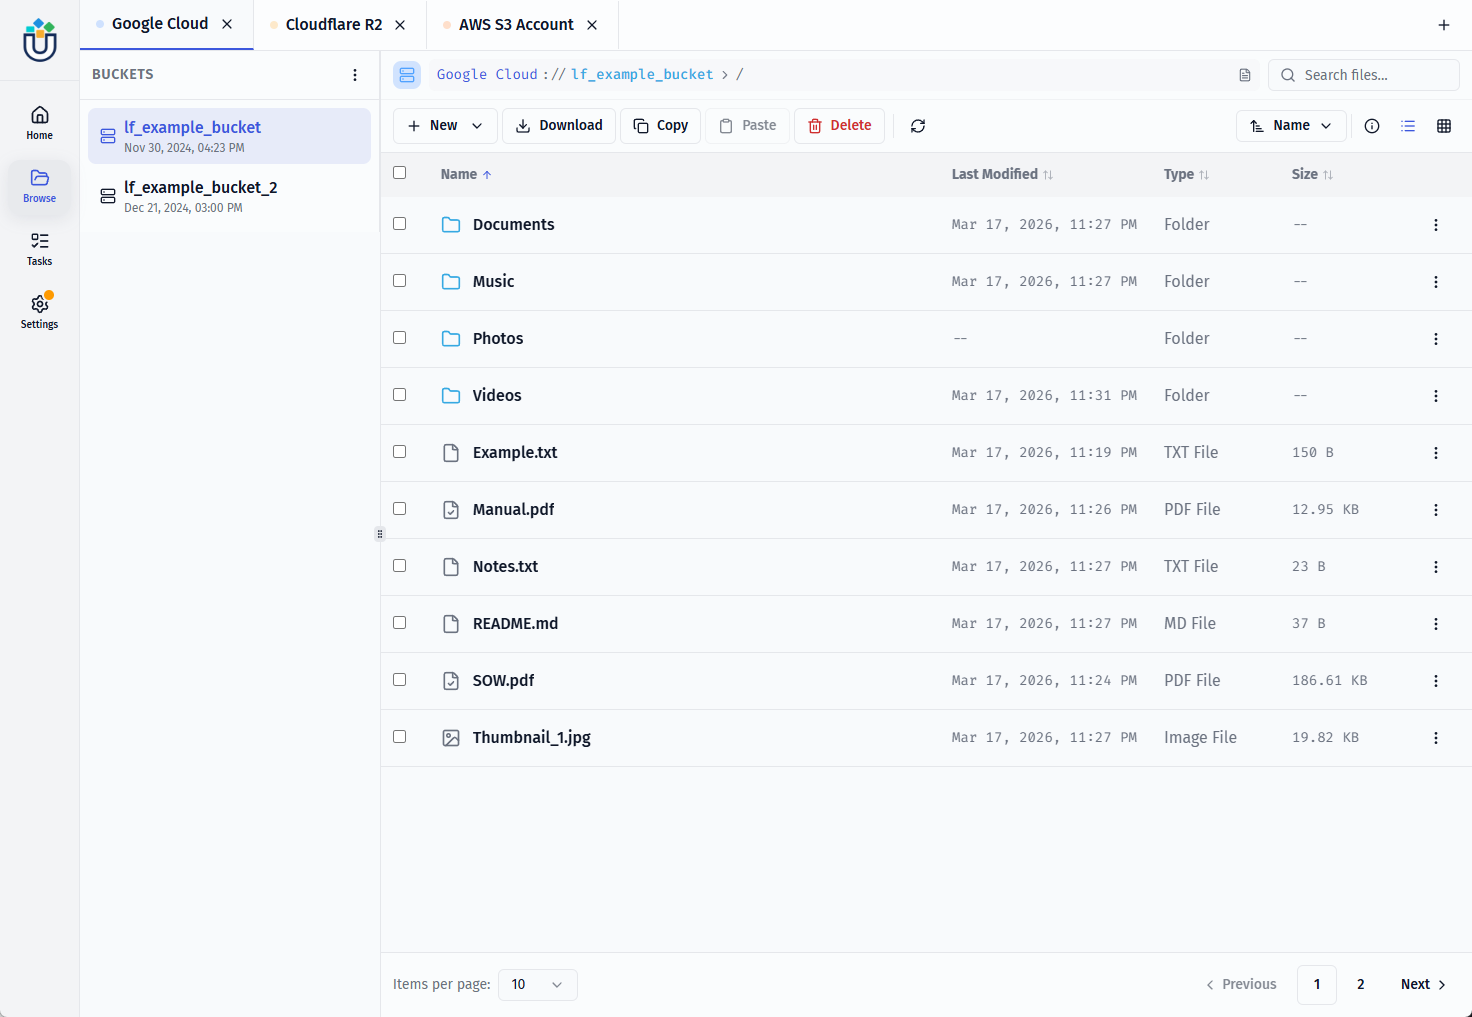Open the Name sort dropdown
The height and width of the screenshot is (1017, 1472).
point(1291,126)
